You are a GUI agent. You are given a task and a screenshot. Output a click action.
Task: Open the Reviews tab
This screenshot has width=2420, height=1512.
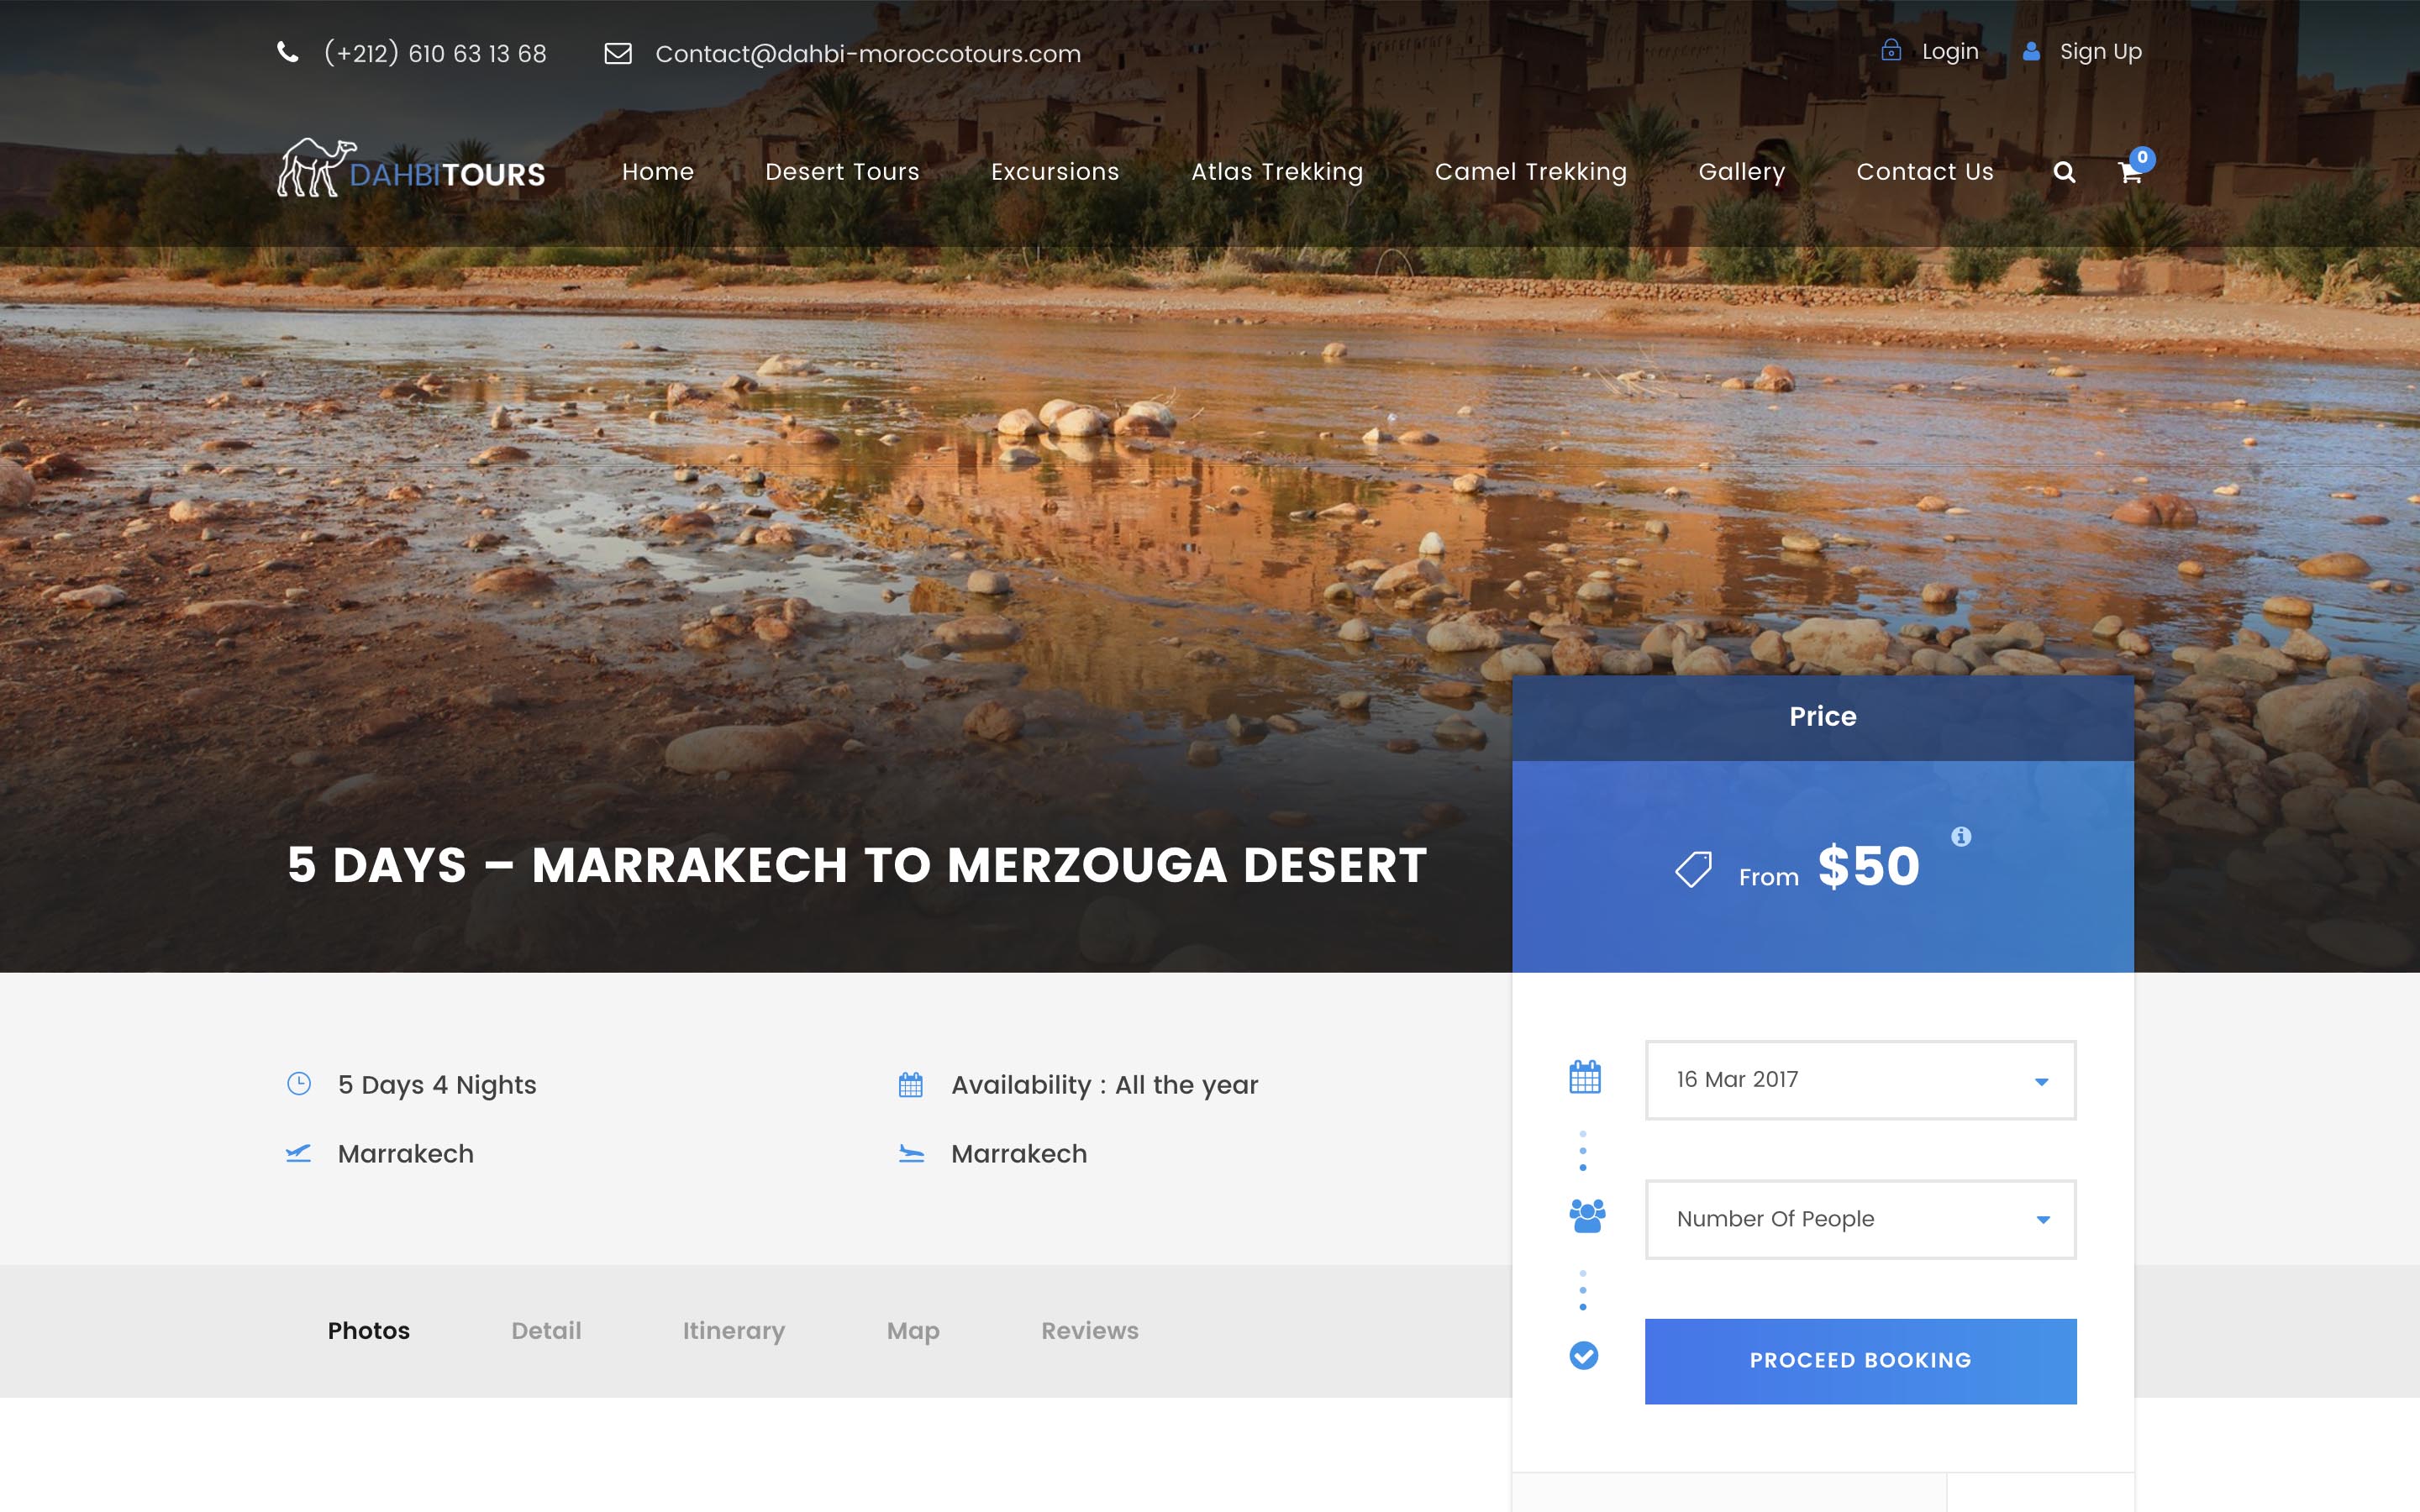click(1089, 1331)
